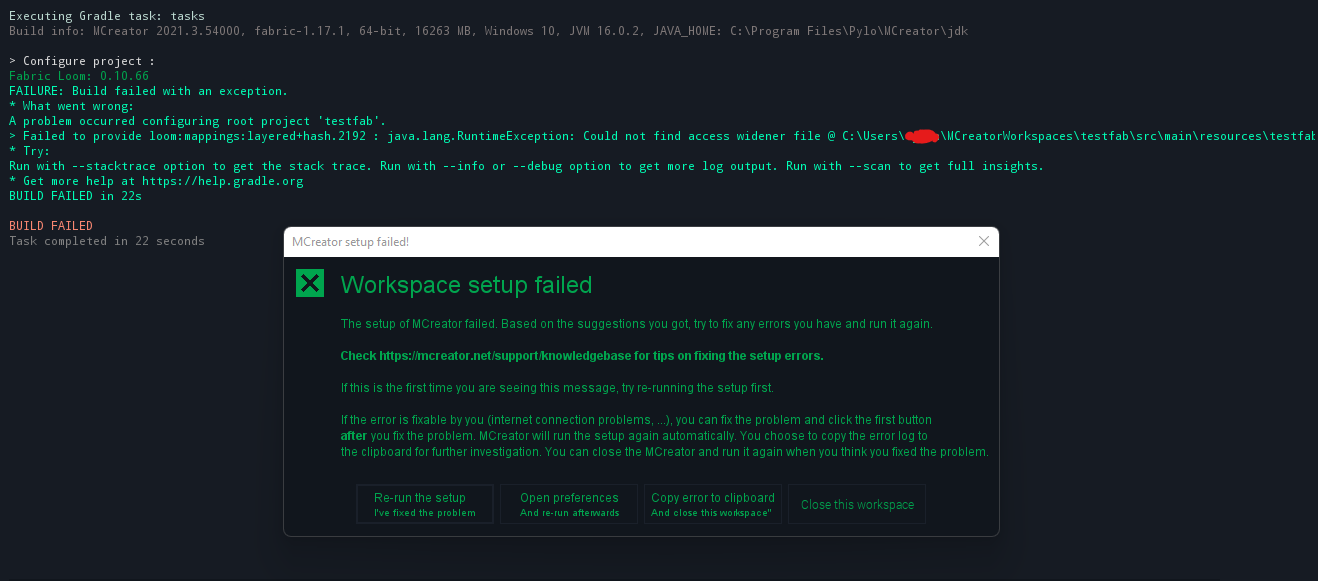The width and height of the screenshot is (1318, 581).
Task: Click the I've fixed the problem subtext
Action: pyautogui.click(x=424, y=511)
